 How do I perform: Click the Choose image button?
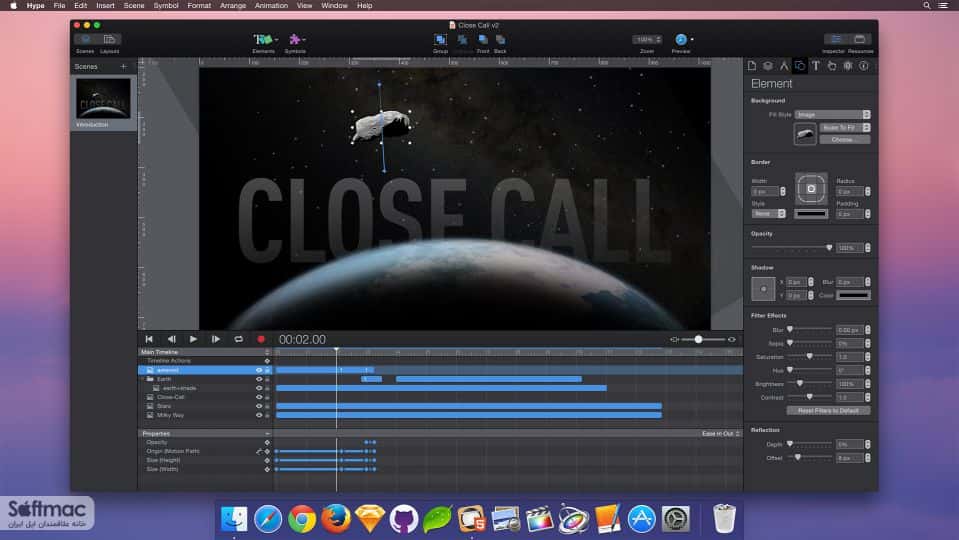843,139
